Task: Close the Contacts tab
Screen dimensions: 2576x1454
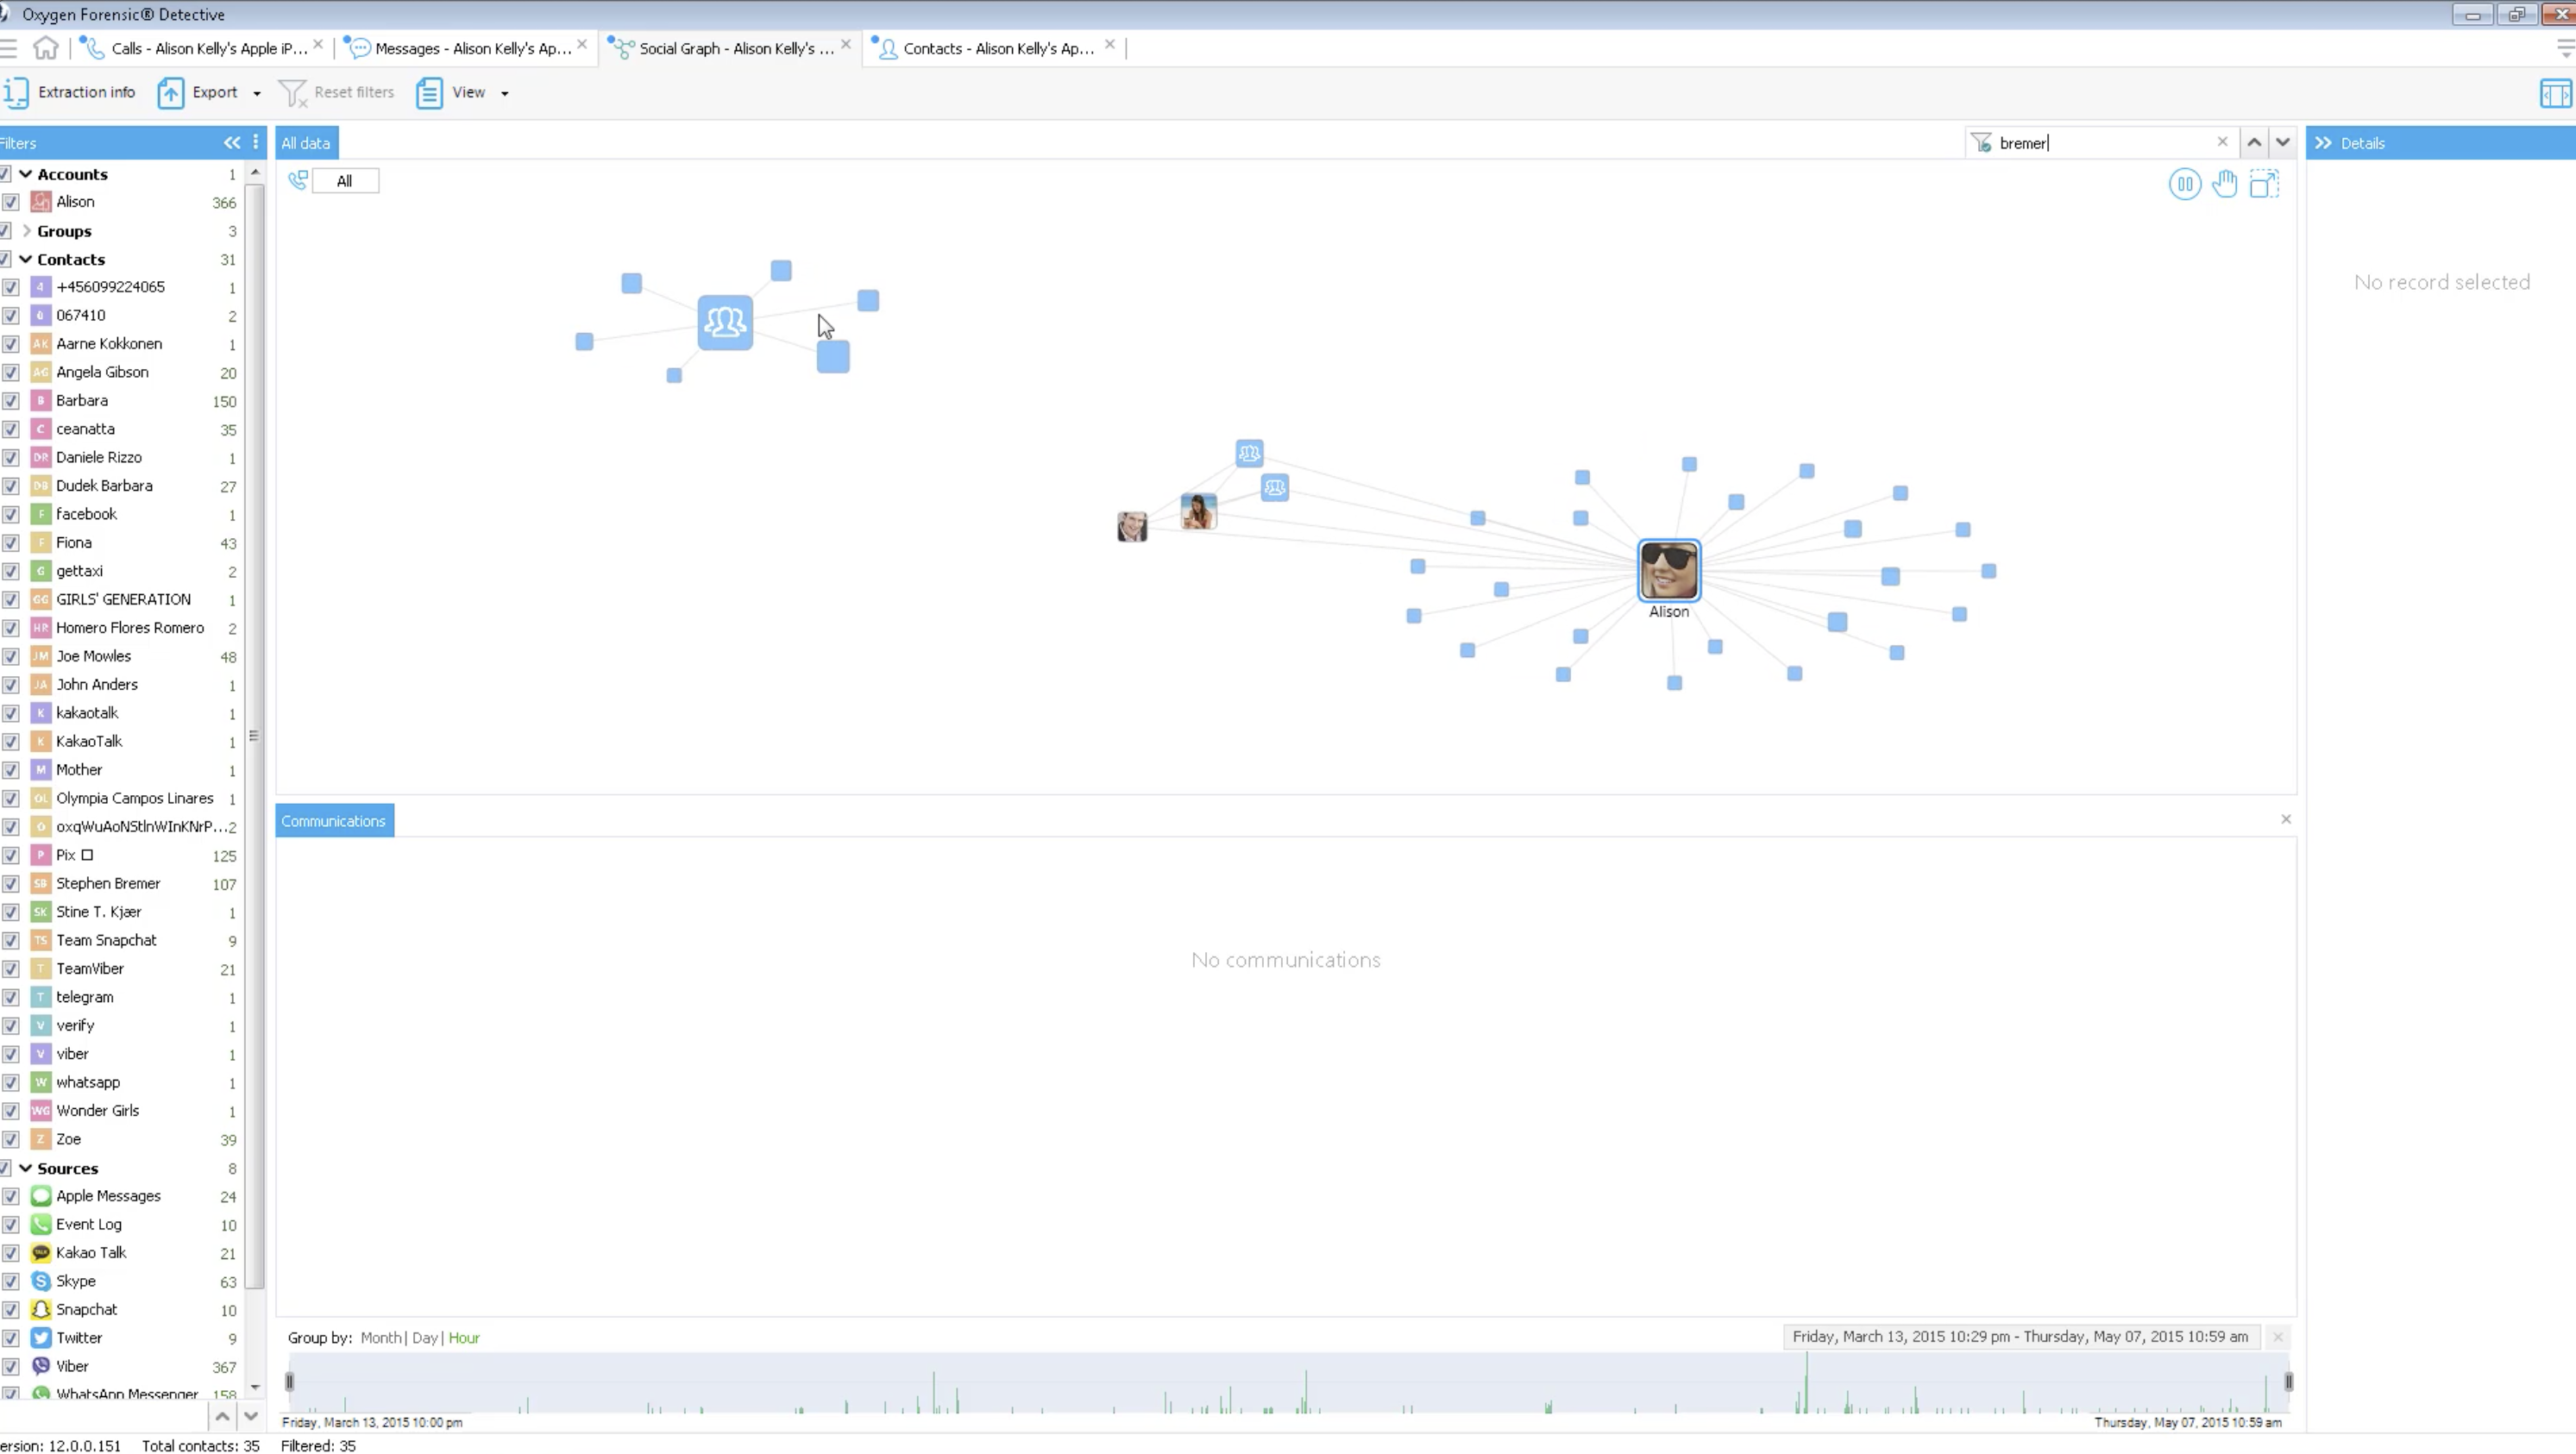Action: [1109, 45]
